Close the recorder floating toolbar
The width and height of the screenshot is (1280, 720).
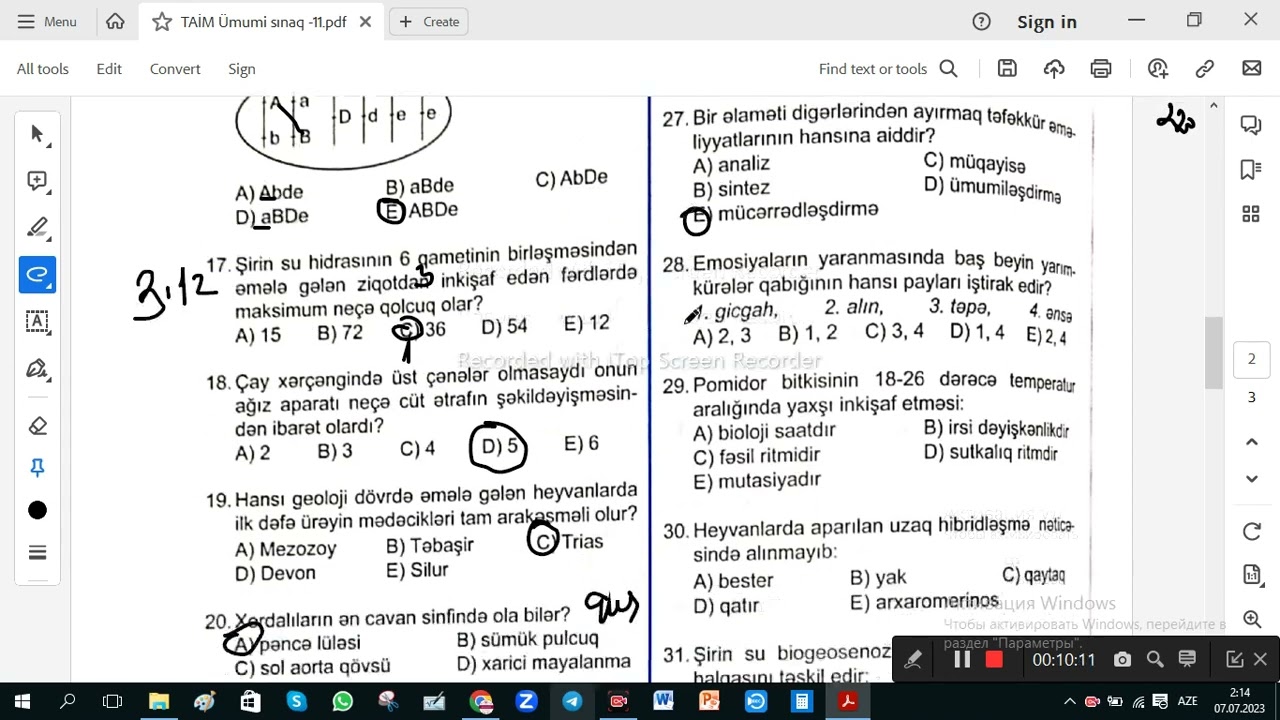point(1260,660)
